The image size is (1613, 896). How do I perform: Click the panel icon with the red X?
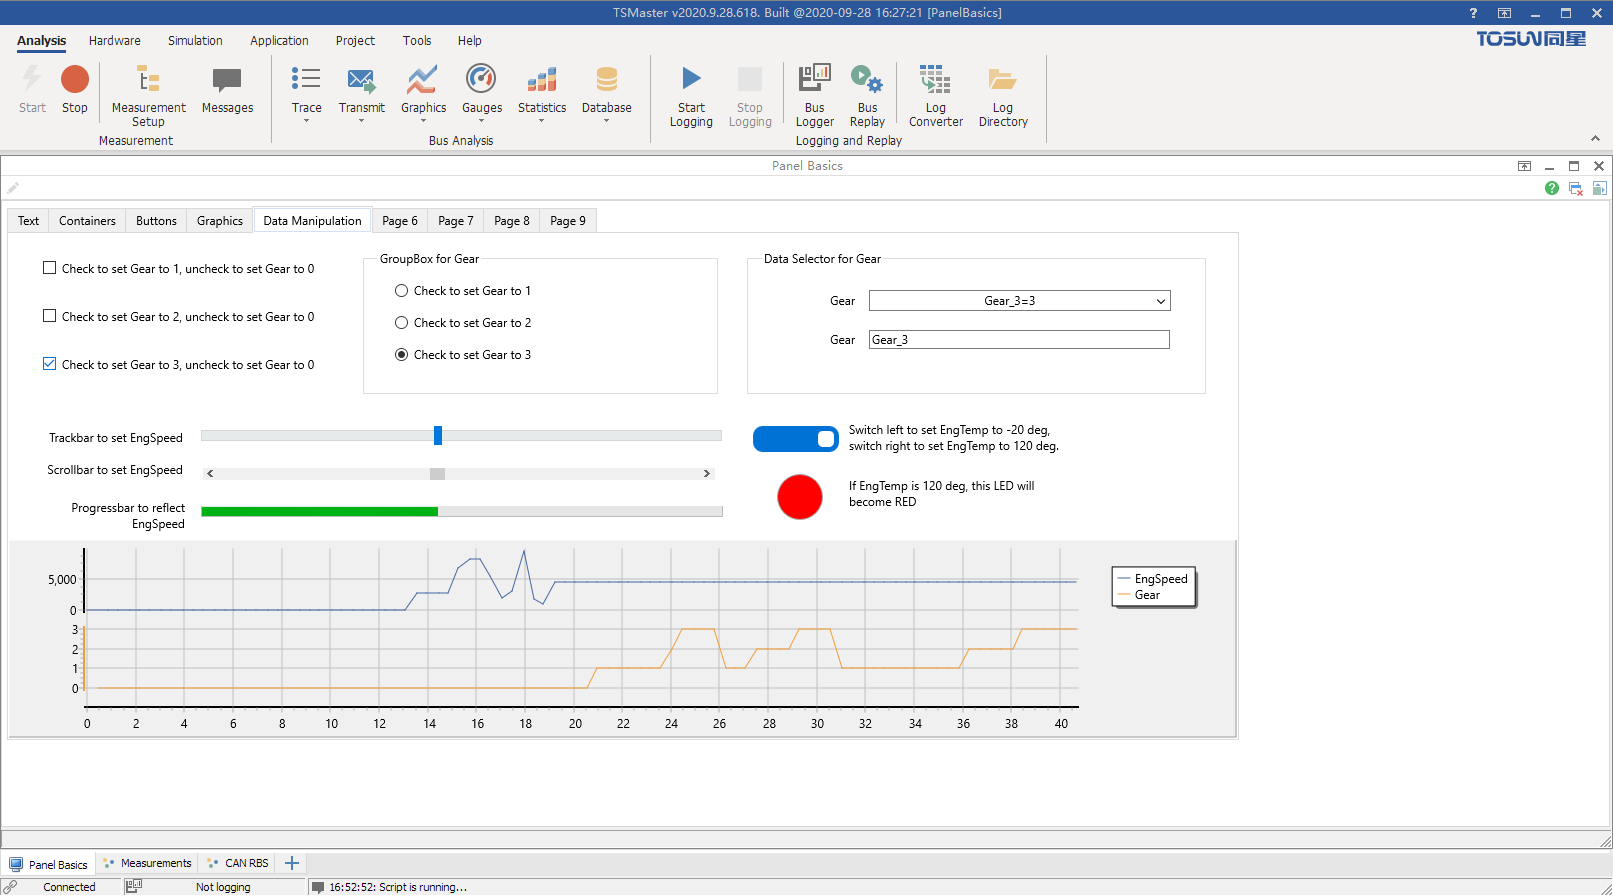[1576, 188]
